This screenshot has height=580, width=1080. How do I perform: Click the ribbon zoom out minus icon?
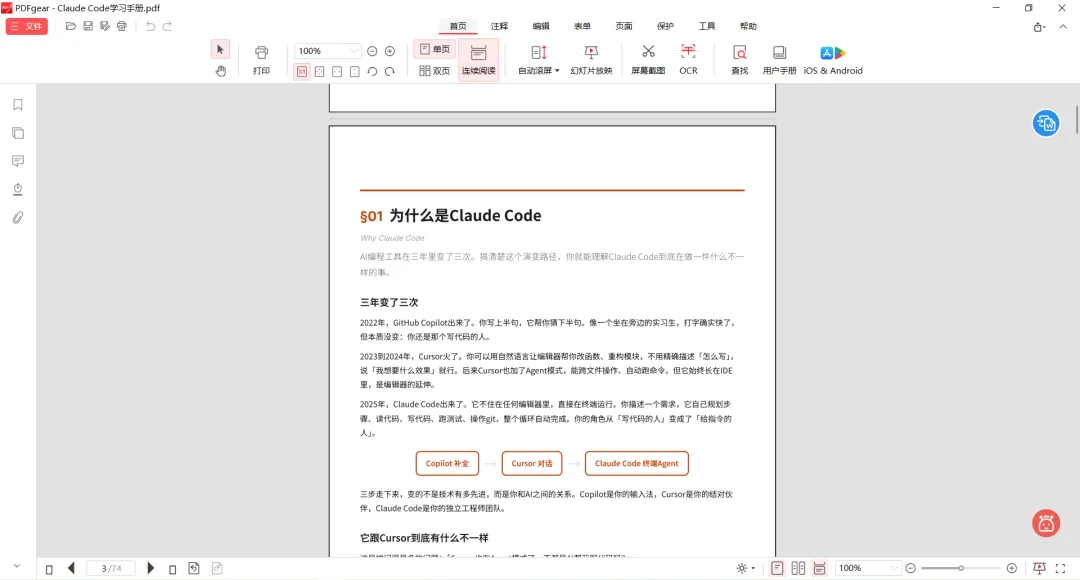(x=372, y=51)
